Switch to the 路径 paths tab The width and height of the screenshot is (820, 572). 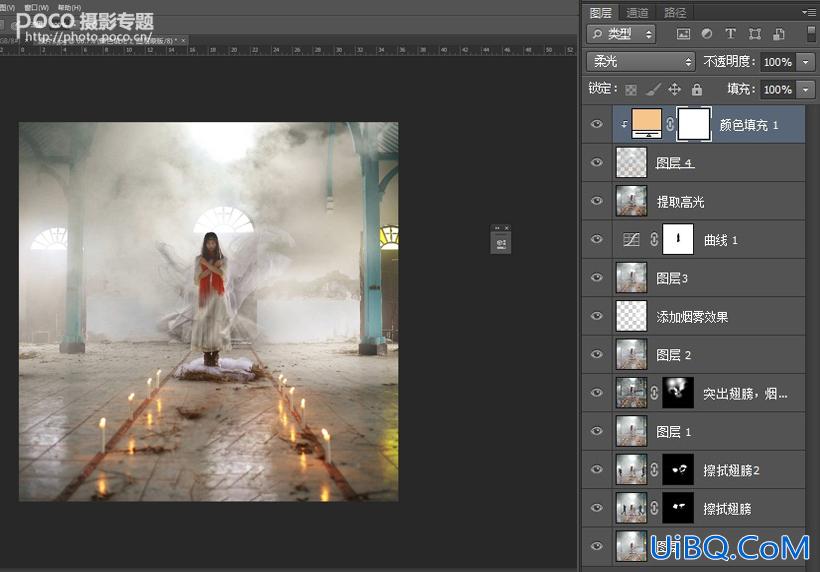tap(675, 13)
